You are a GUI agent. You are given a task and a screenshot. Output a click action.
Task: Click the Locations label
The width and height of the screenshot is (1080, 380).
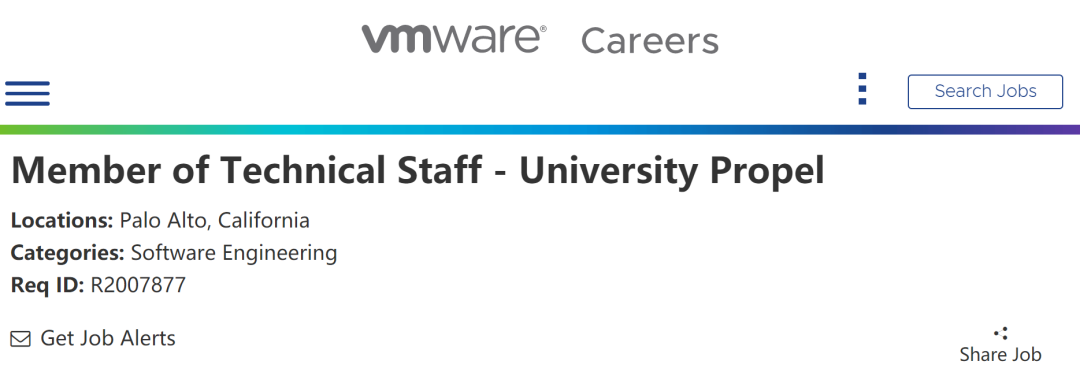tap(62, 221)
